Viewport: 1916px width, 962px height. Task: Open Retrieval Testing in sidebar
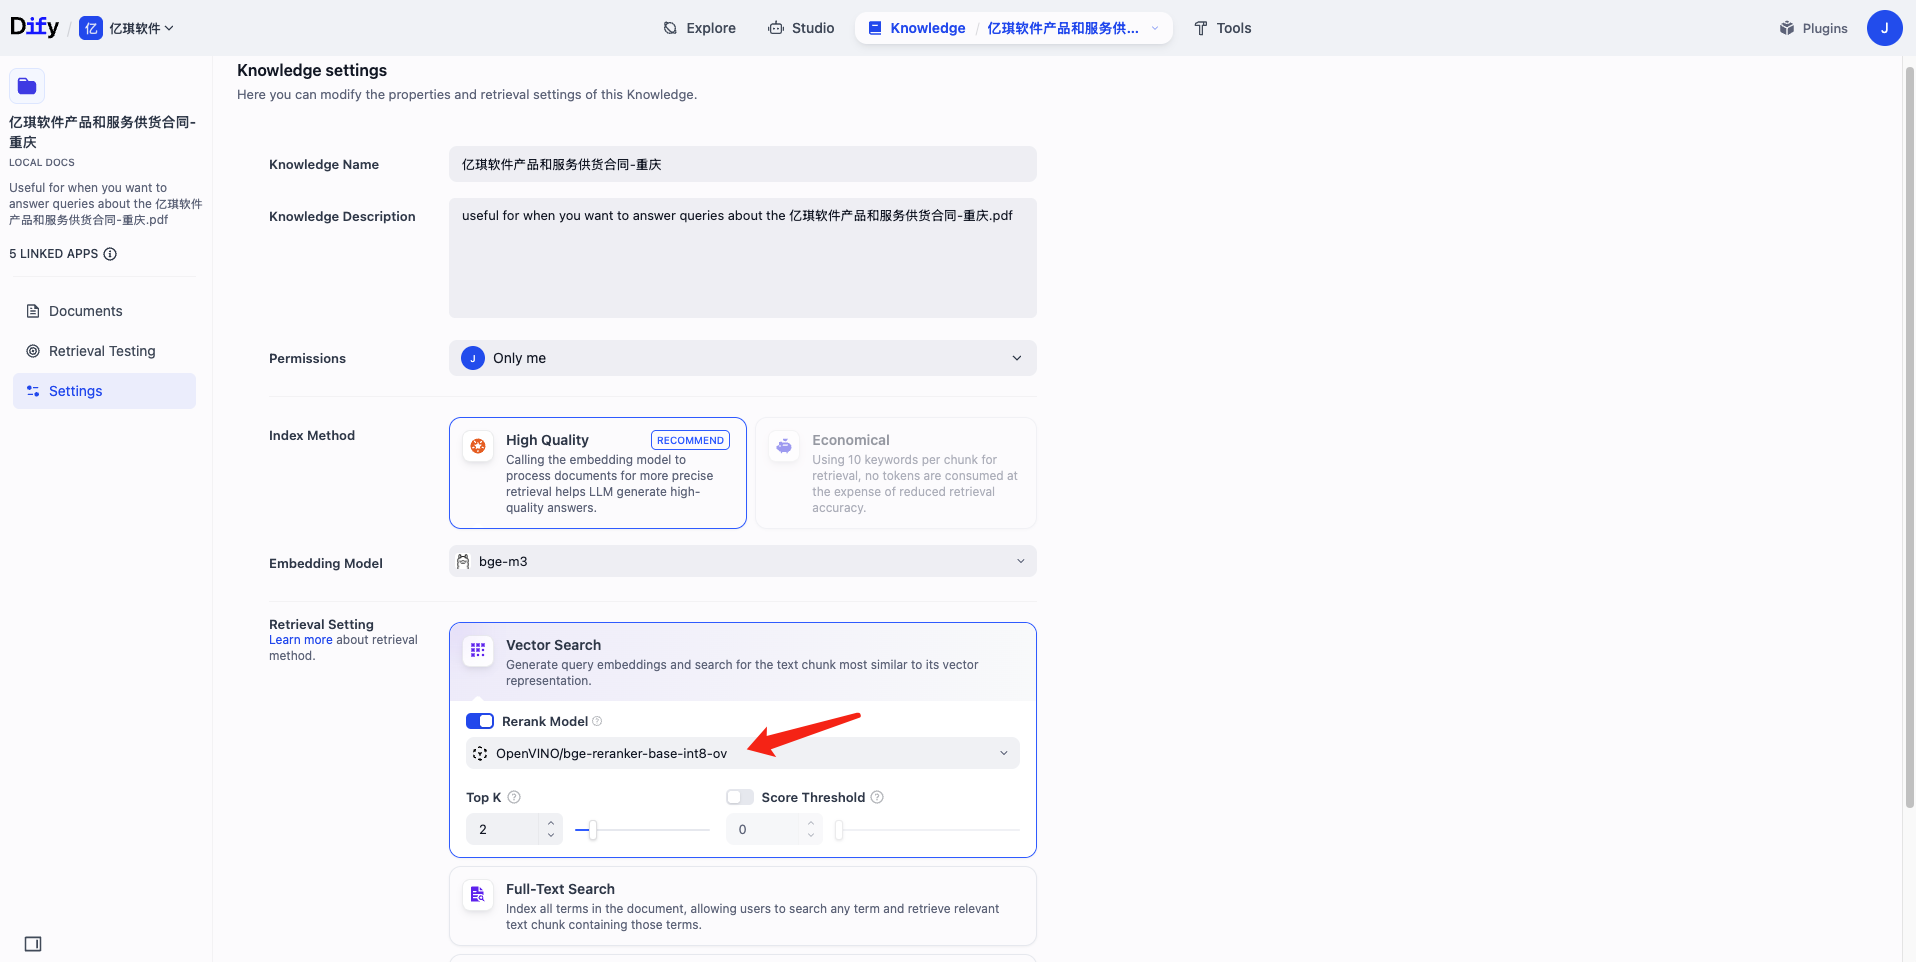102,351
